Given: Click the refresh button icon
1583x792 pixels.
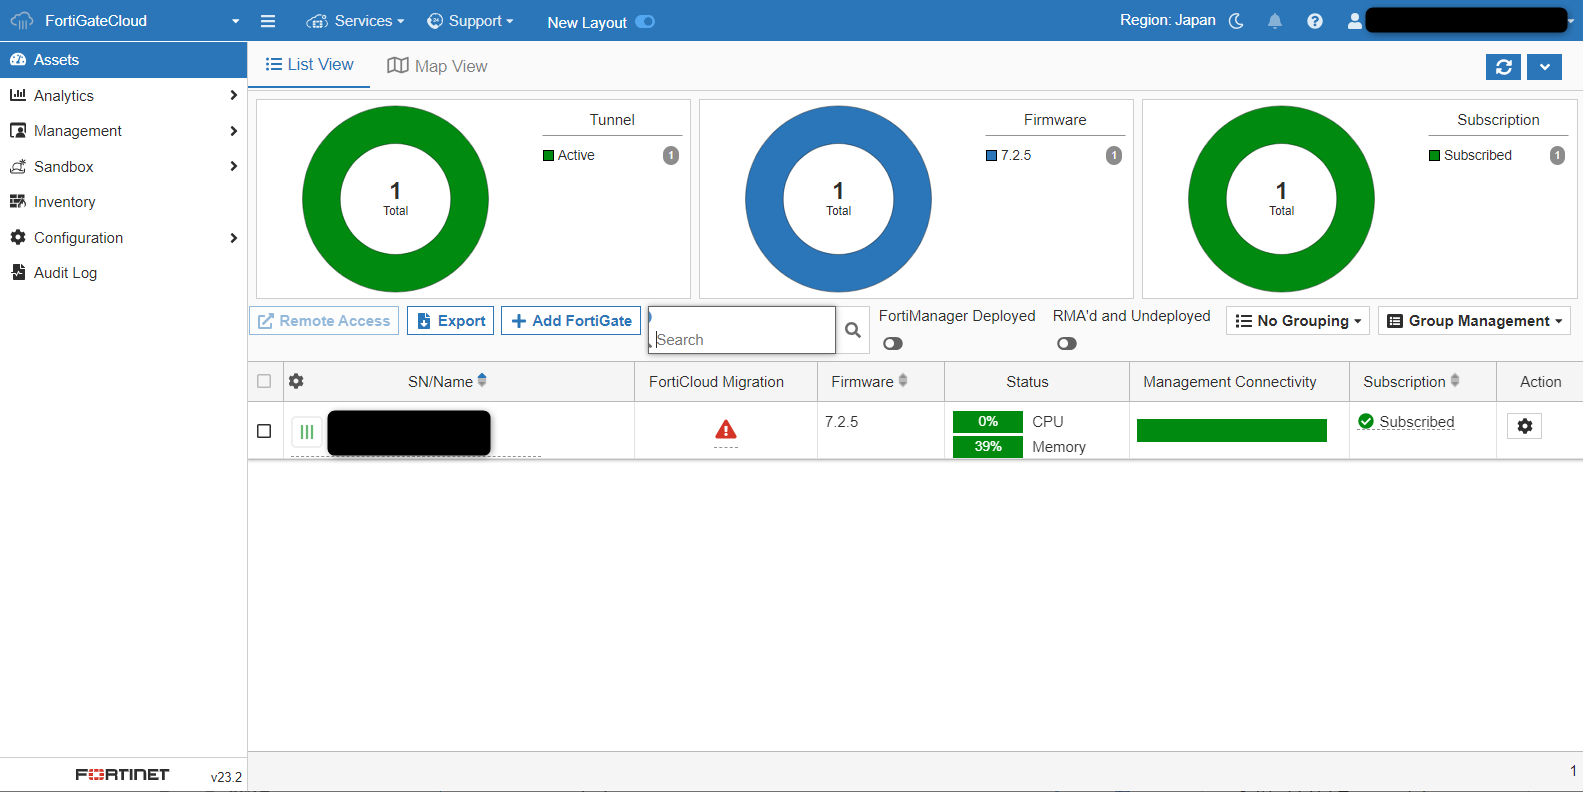Looking at the screenshot, I should 1503,67.
